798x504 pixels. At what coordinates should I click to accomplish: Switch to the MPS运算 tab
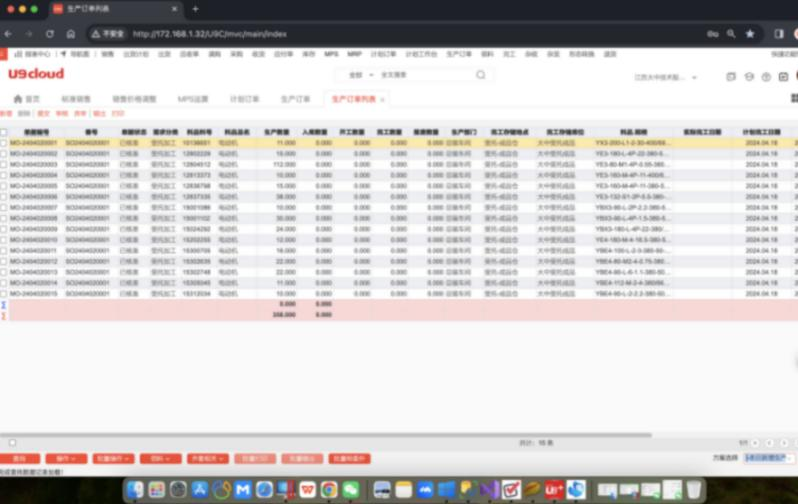coord(193,100)
